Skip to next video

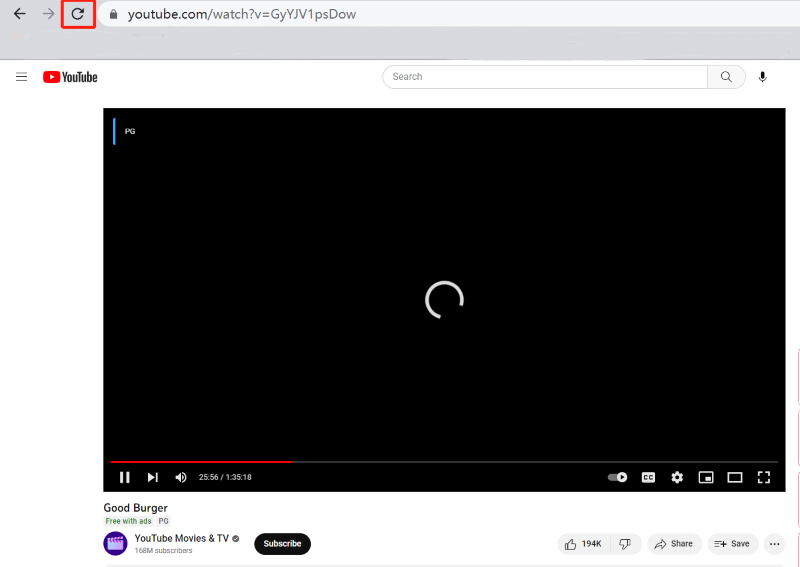point(153,477)
